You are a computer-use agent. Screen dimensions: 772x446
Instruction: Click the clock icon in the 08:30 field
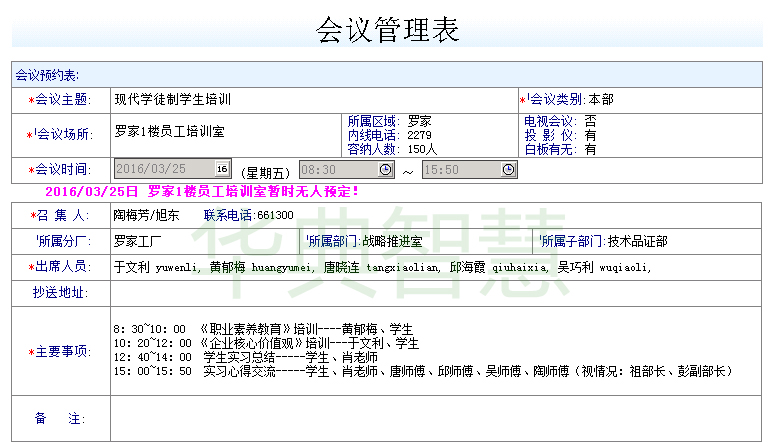386,169
